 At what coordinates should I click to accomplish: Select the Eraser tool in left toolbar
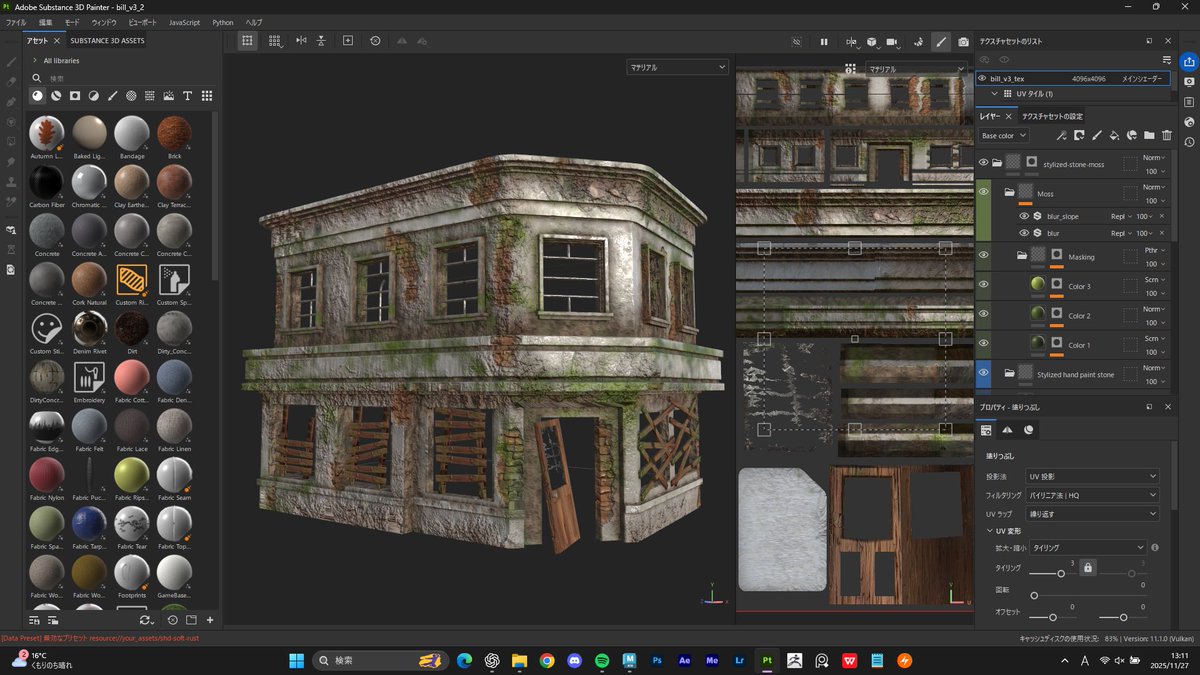(x=11, y=82)
